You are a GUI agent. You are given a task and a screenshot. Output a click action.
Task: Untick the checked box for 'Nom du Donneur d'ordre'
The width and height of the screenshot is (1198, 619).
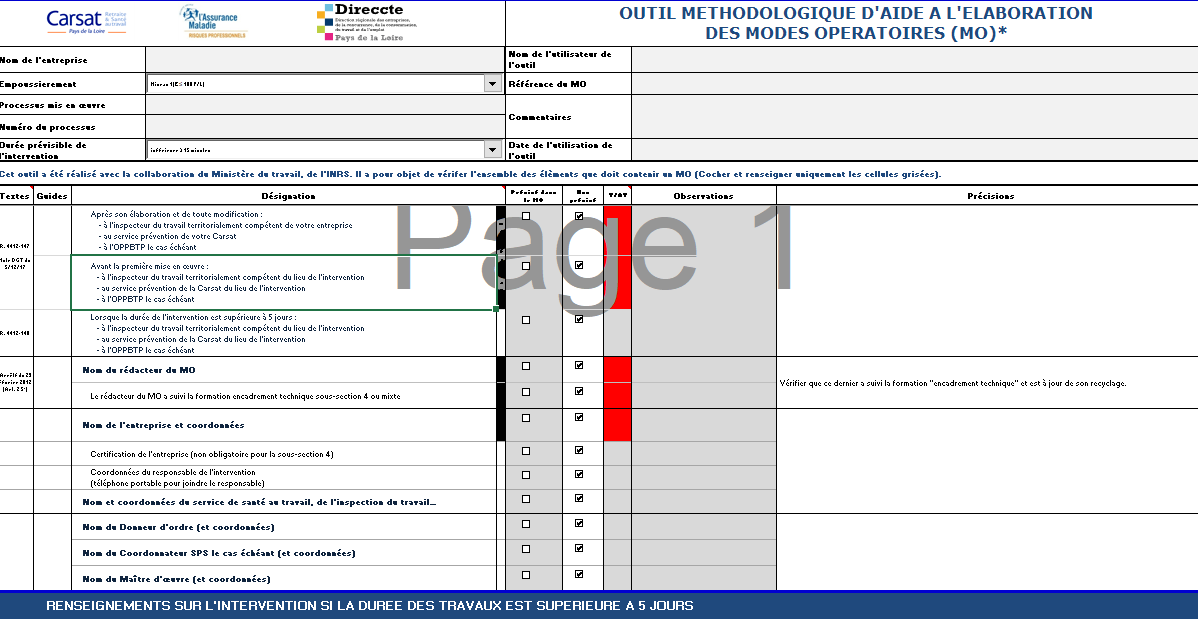579,523
